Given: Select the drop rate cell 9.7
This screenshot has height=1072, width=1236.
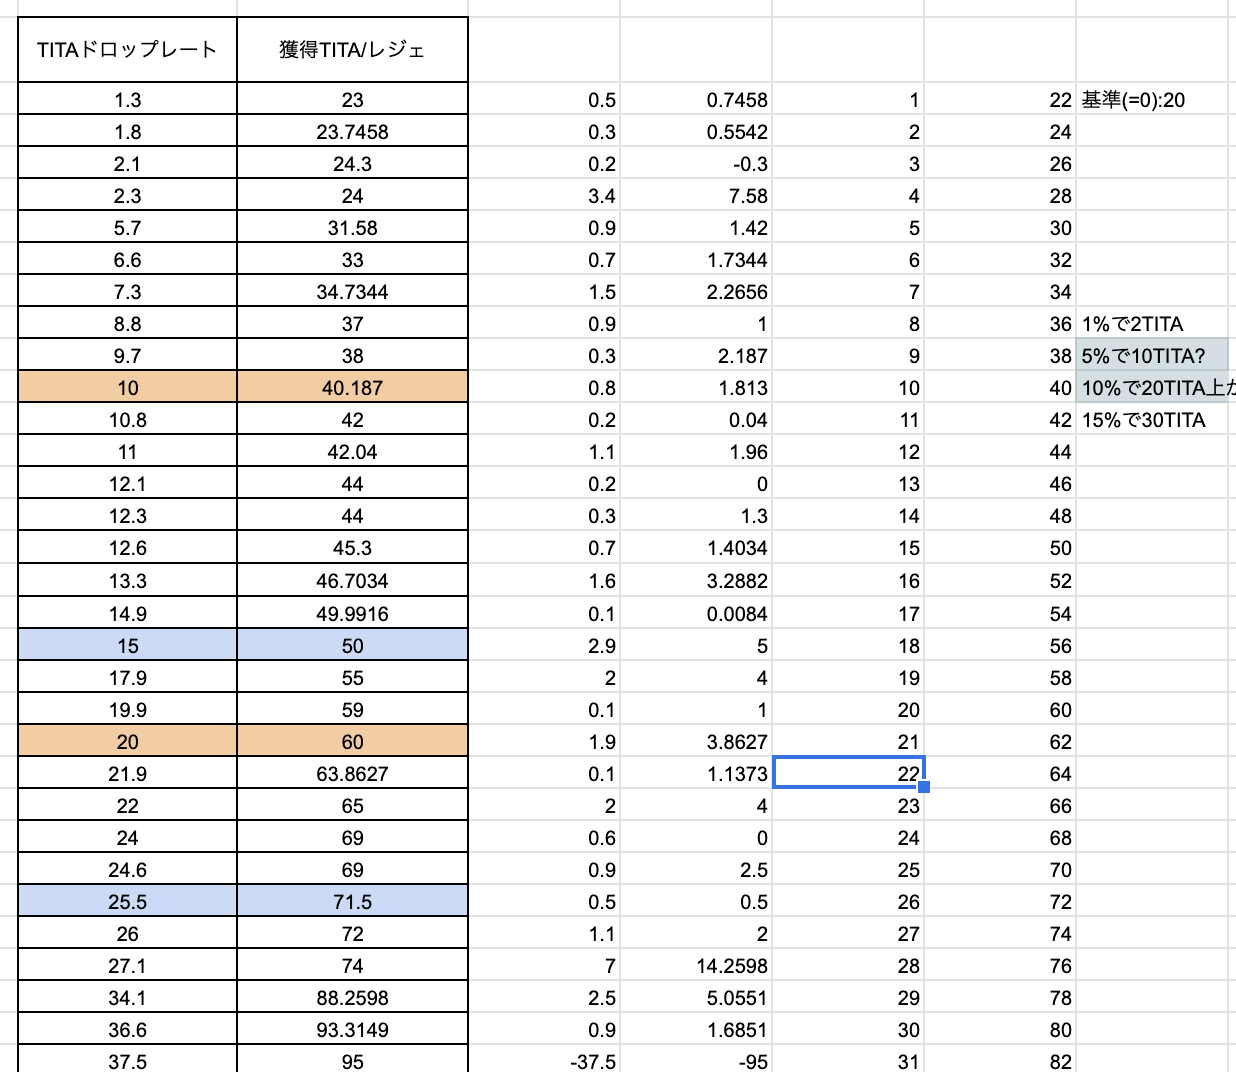Looking at the screenshot, I should (x=128, y=355).
